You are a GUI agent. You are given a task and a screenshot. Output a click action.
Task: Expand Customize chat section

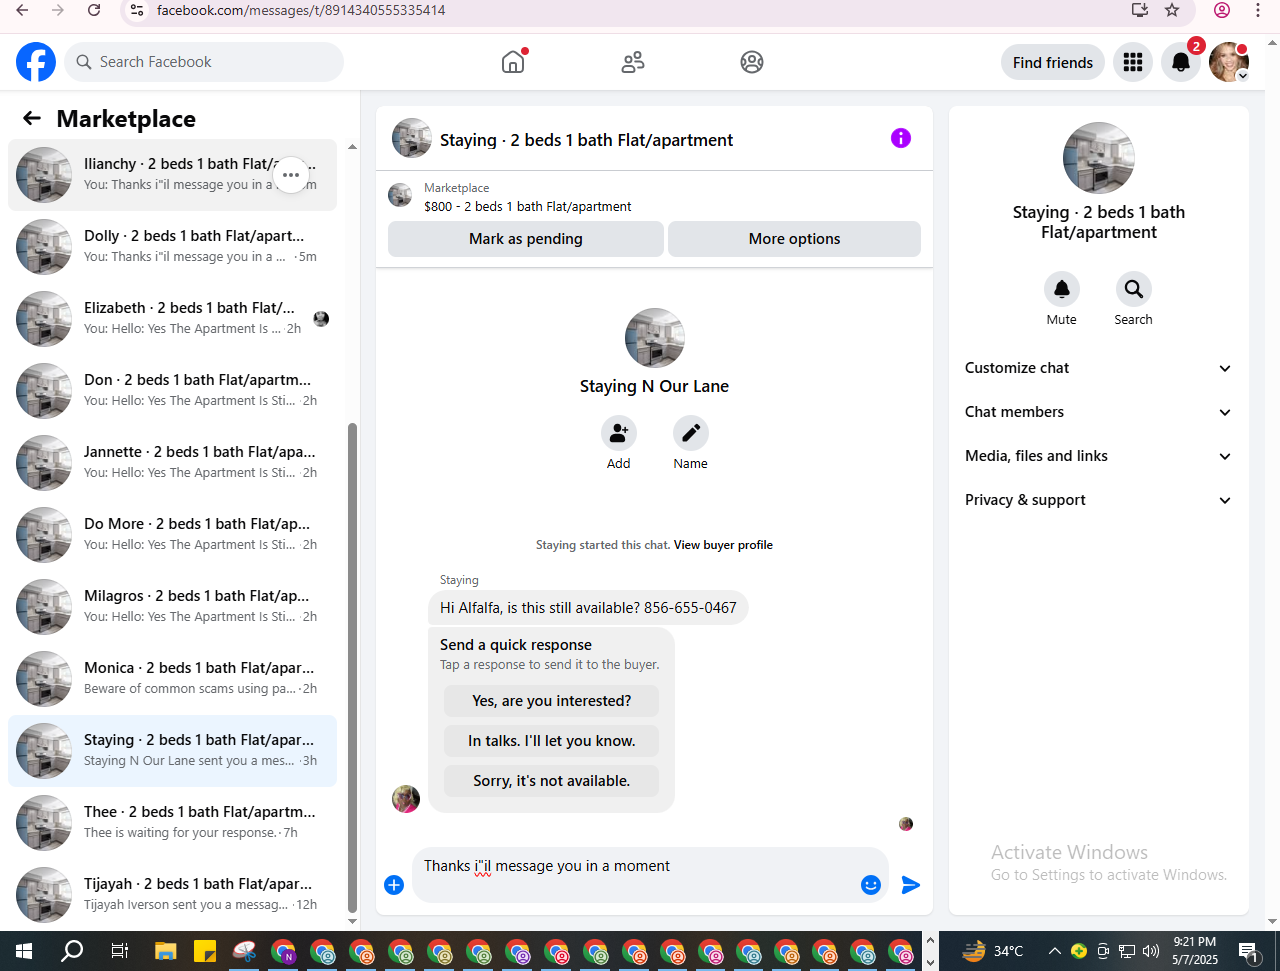coord(1098,368)
